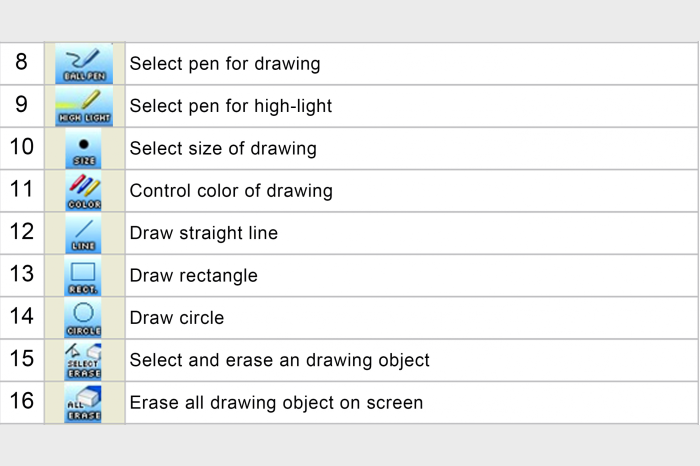Click the Color pens icon
This screenshot has width=700, height=466.
pos(83,191)
